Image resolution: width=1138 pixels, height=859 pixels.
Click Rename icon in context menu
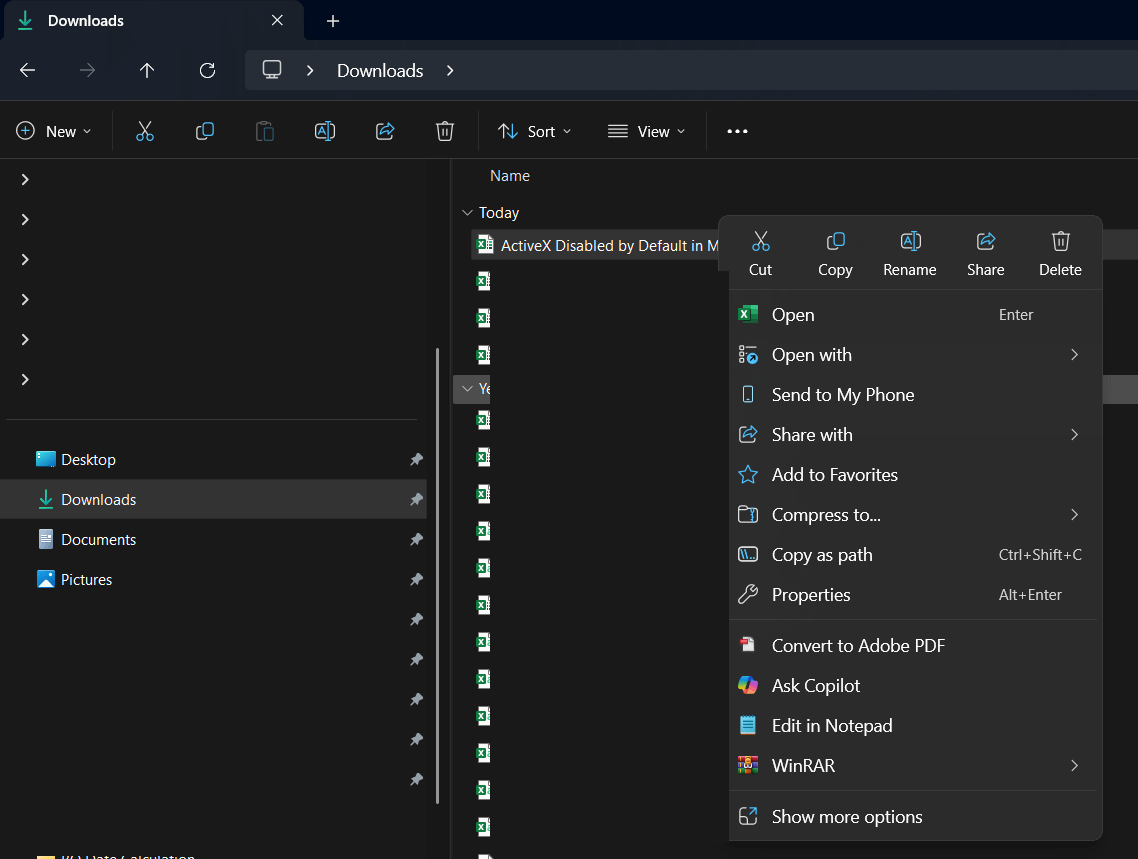[x=910, y=242]
